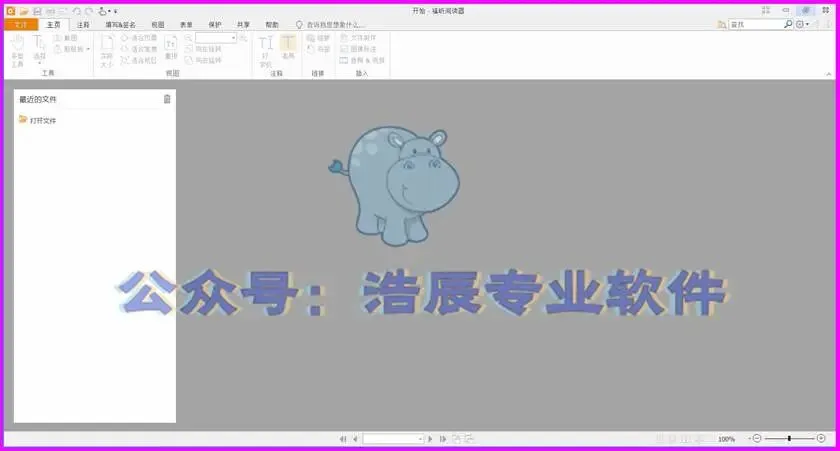Go to the previous page in status bar
This screenshot has height=451, width=840.
[x=355, y=439]
